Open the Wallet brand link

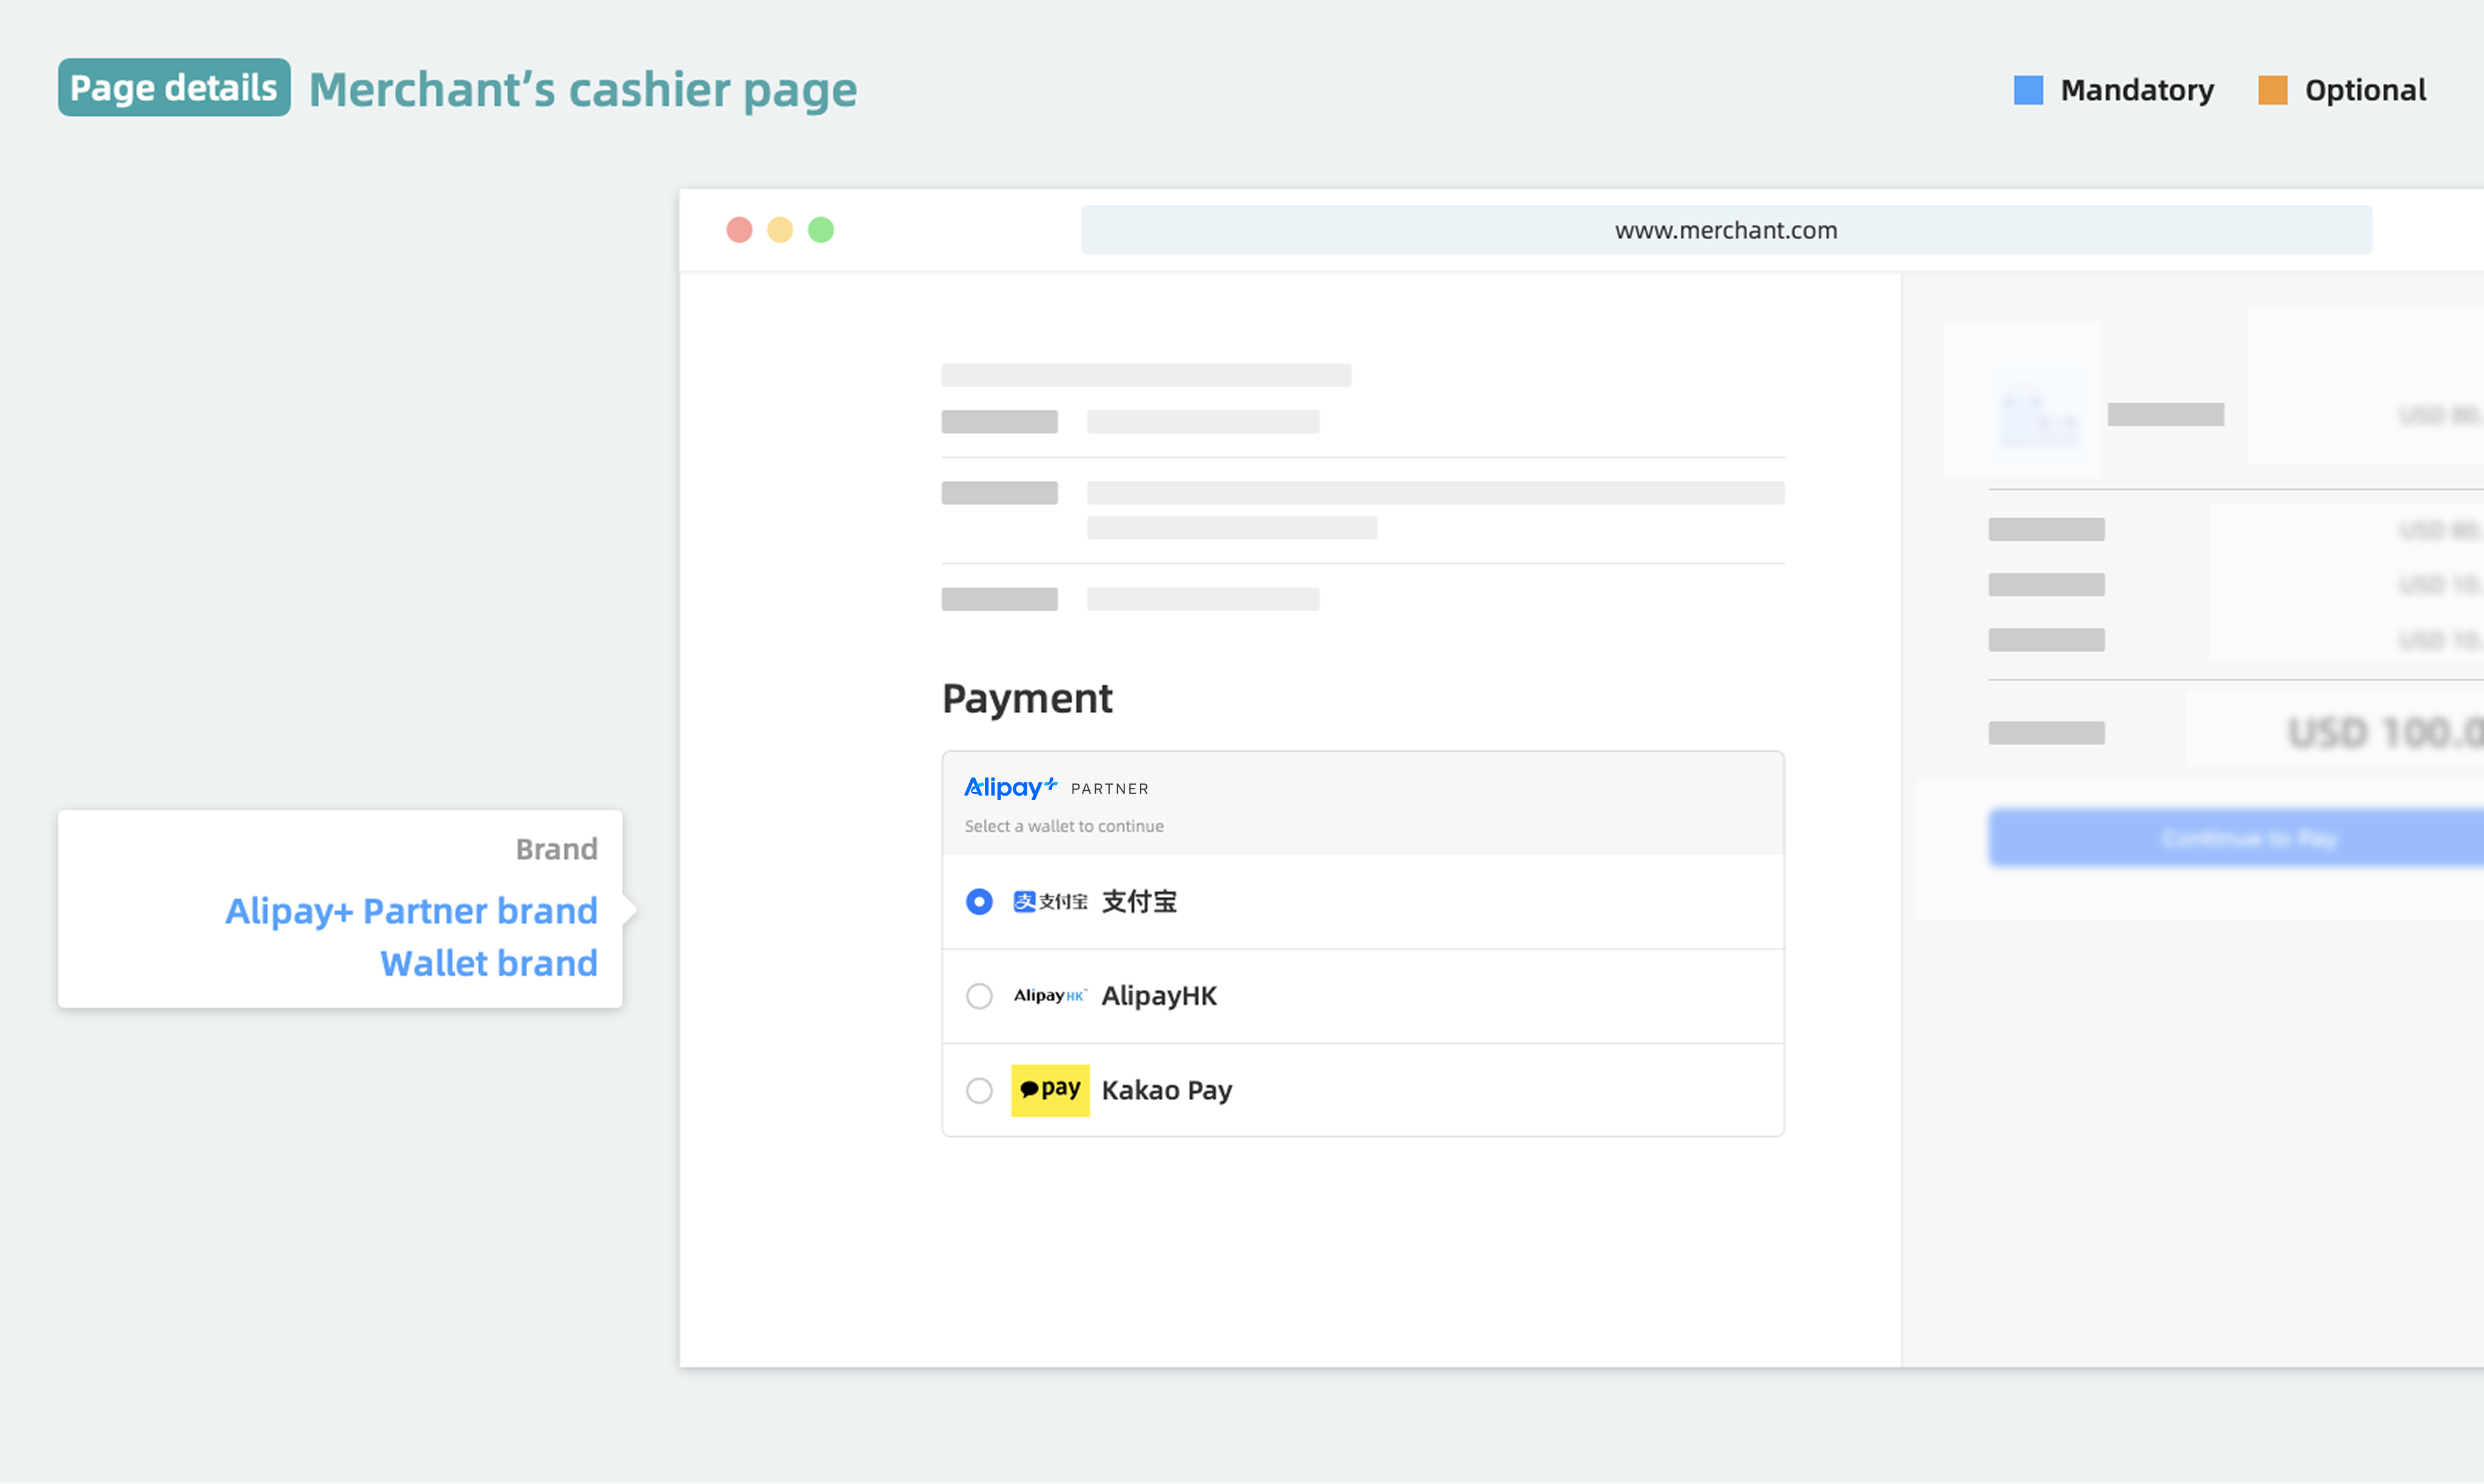coord(488,962)
